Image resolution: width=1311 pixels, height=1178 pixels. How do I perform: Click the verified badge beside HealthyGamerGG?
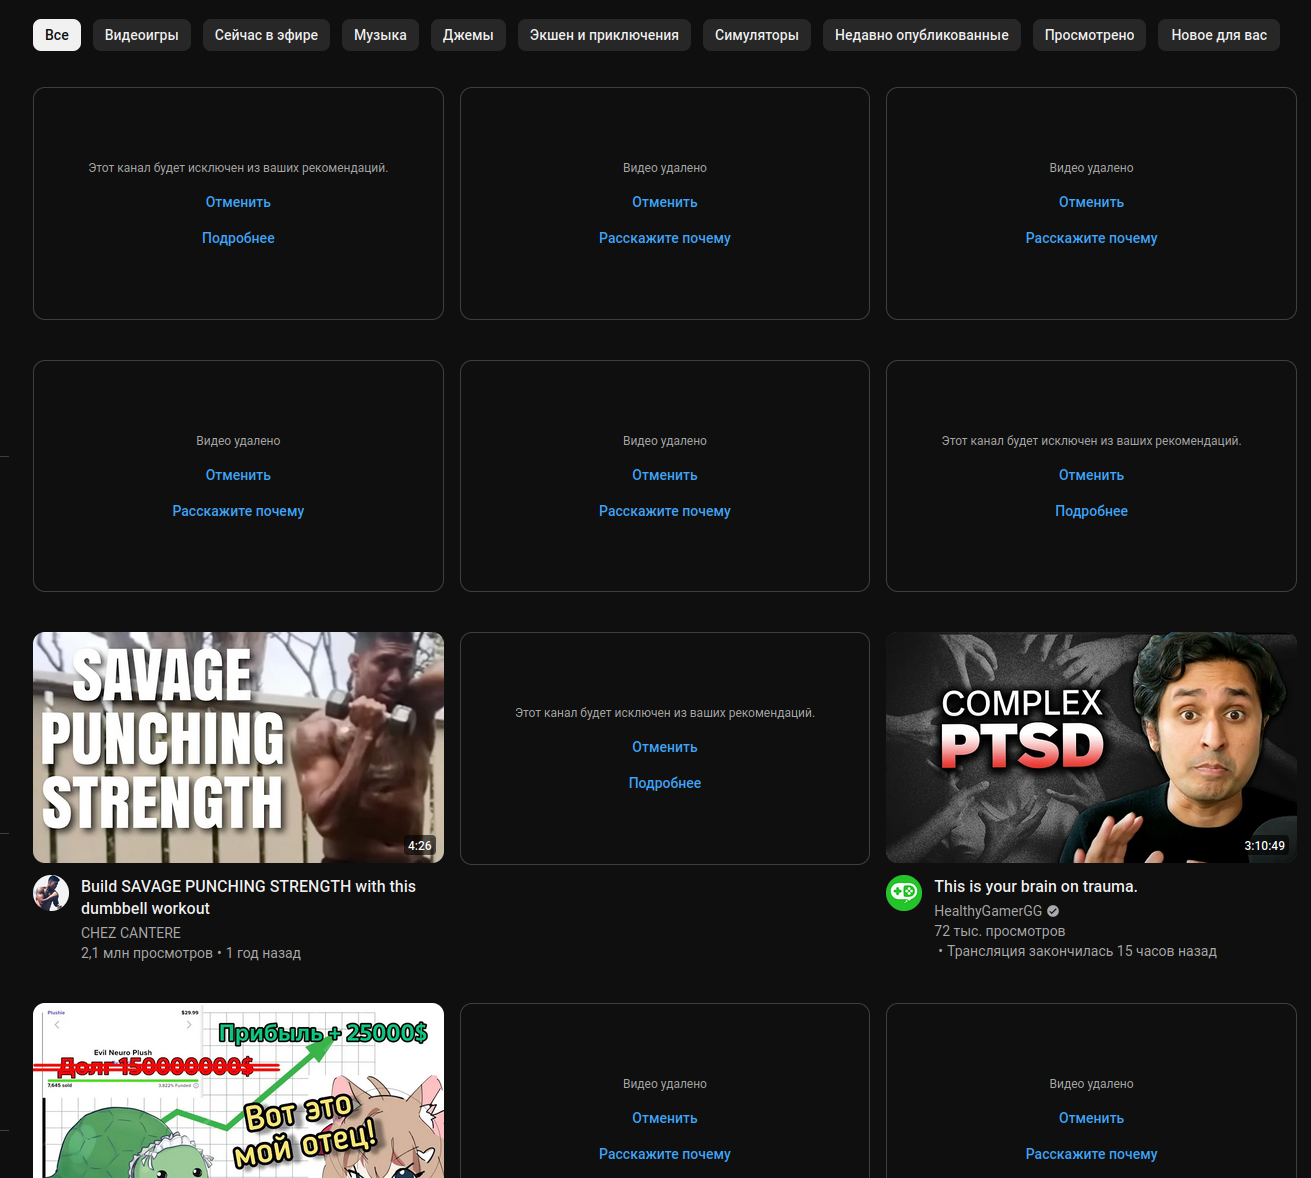coord(1053,911)
